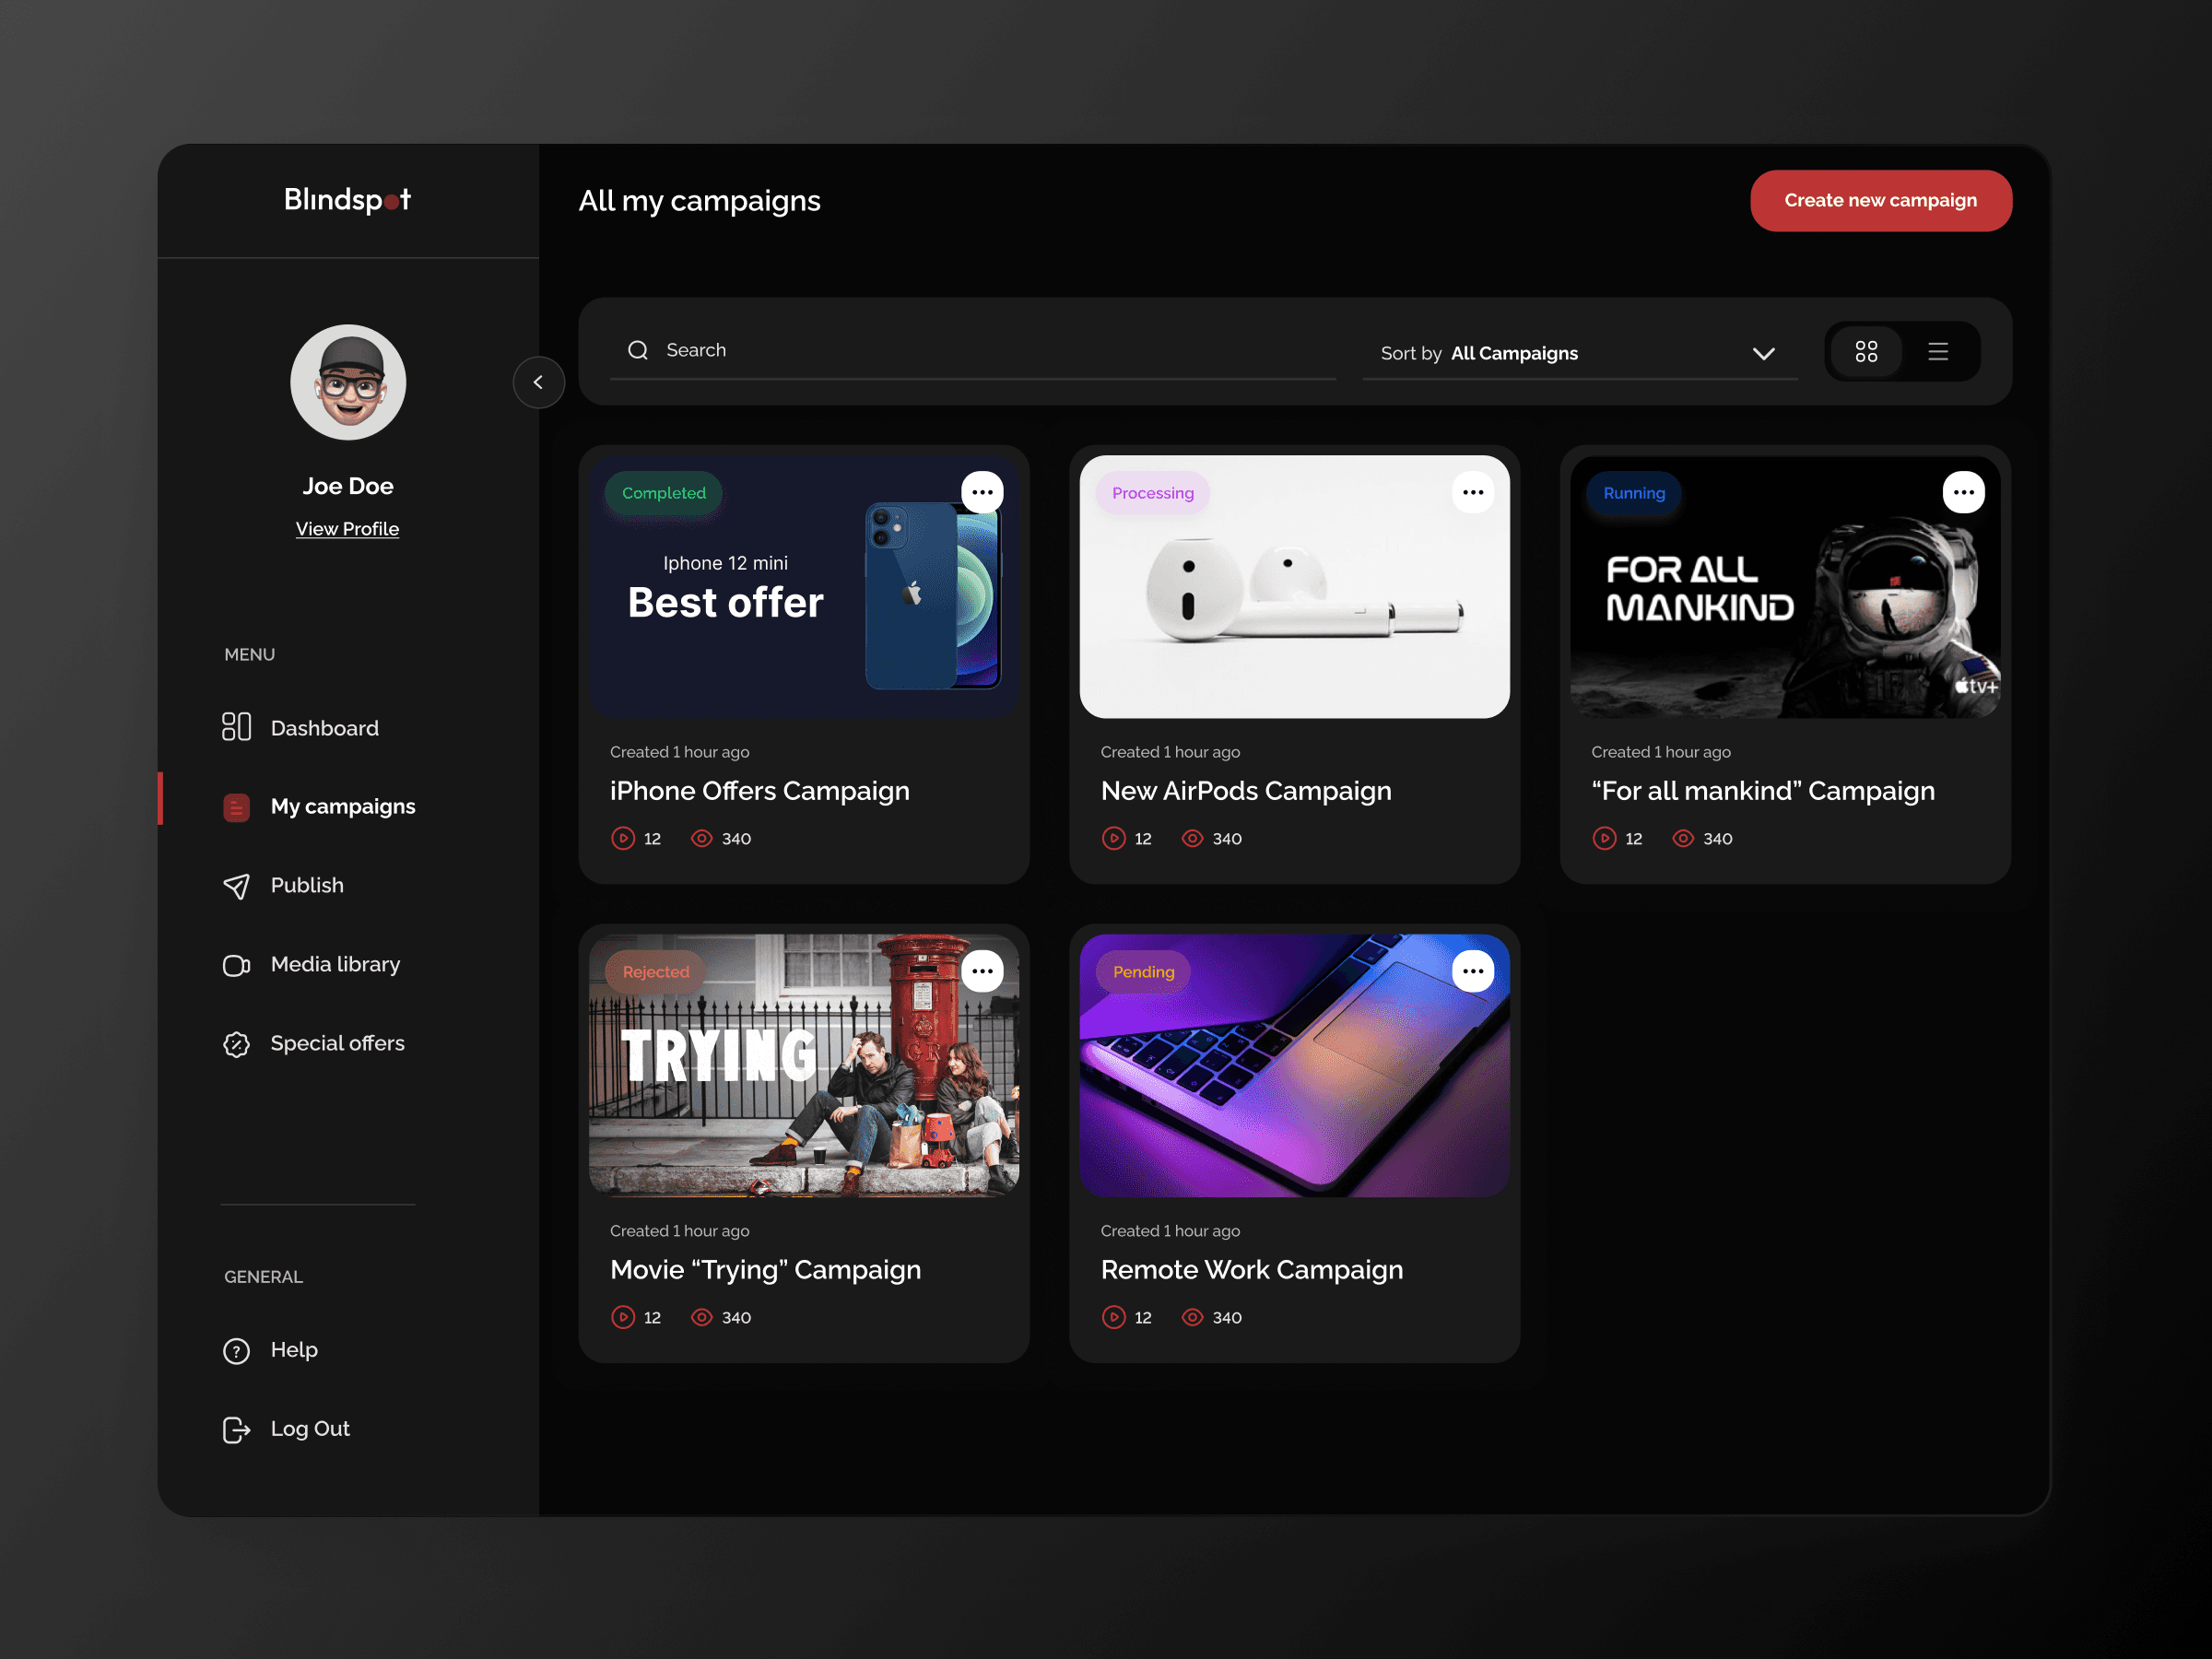Click the Publish paper plane icon

236,886
